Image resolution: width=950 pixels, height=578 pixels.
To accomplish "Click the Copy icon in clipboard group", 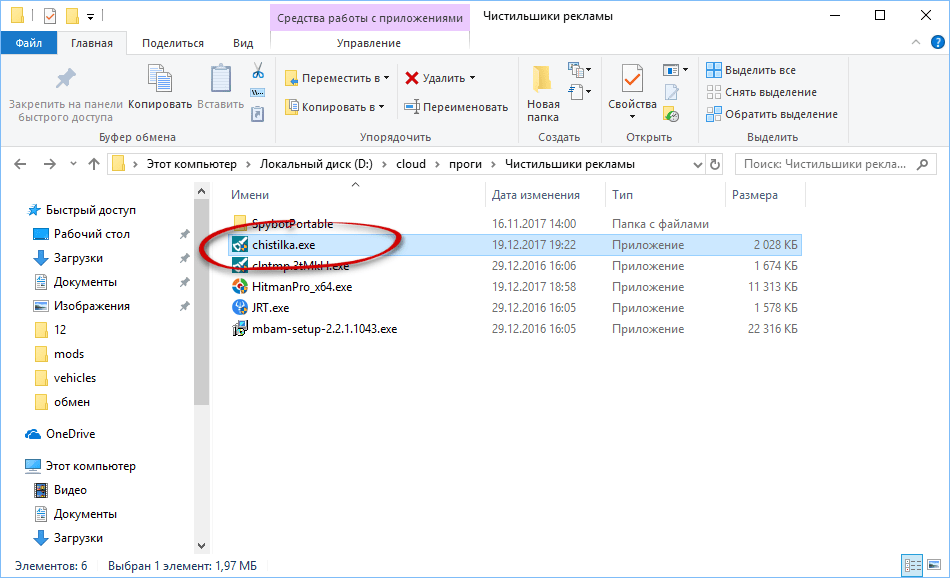I will (160, 88).
